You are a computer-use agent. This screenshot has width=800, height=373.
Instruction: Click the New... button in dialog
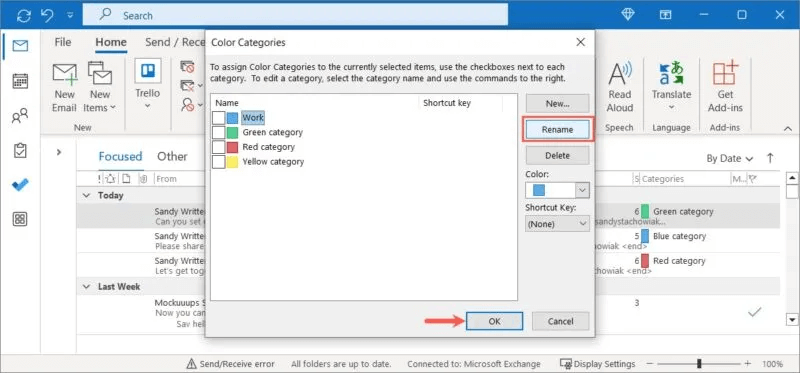pyautogui.click(x=557, y=104)
